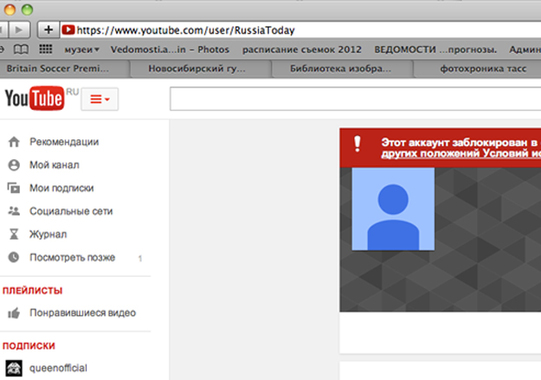Click the thumbs-up icon for Понравившиеся видео
Image resolution: width=541 pixels, height=380 pixels.
14,313
